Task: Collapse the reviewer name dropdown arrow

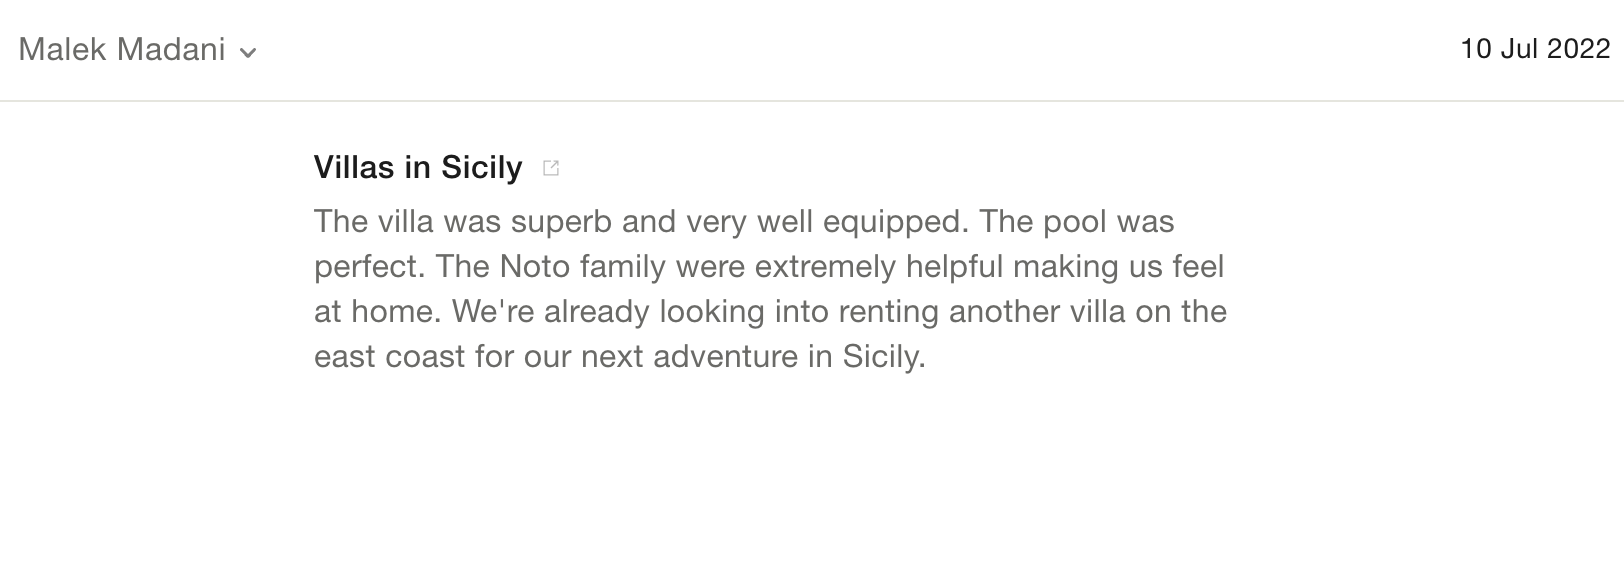Action: click(x=249, y=50)
